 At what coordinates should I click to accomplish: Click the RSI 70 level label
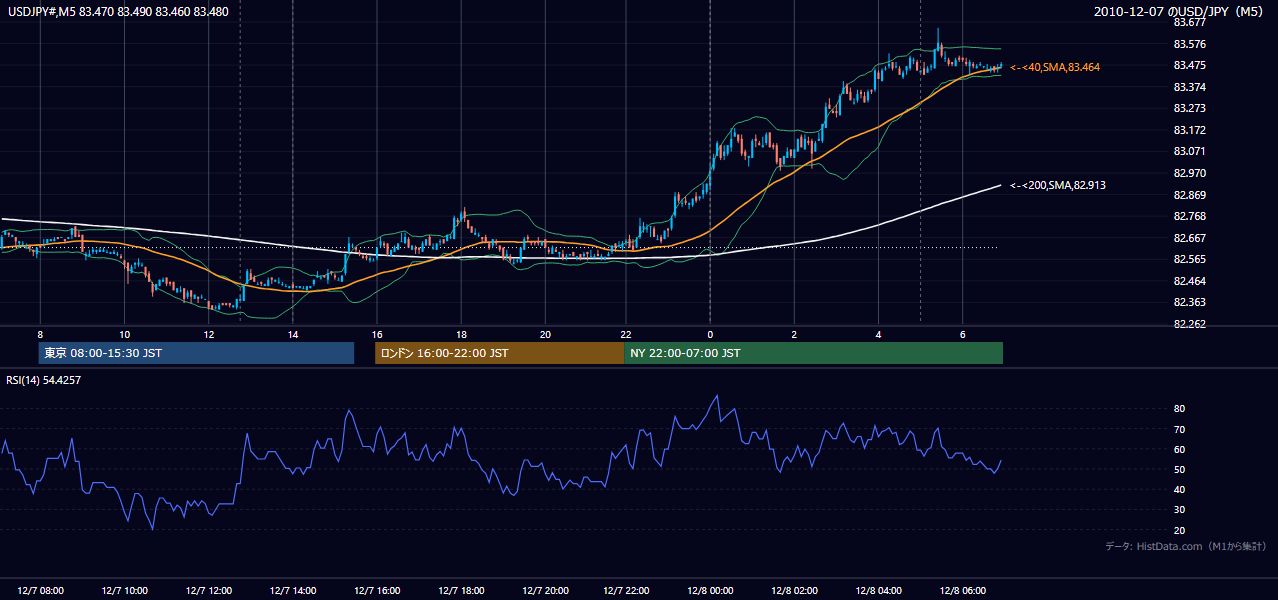click(x=1179, y=429)
